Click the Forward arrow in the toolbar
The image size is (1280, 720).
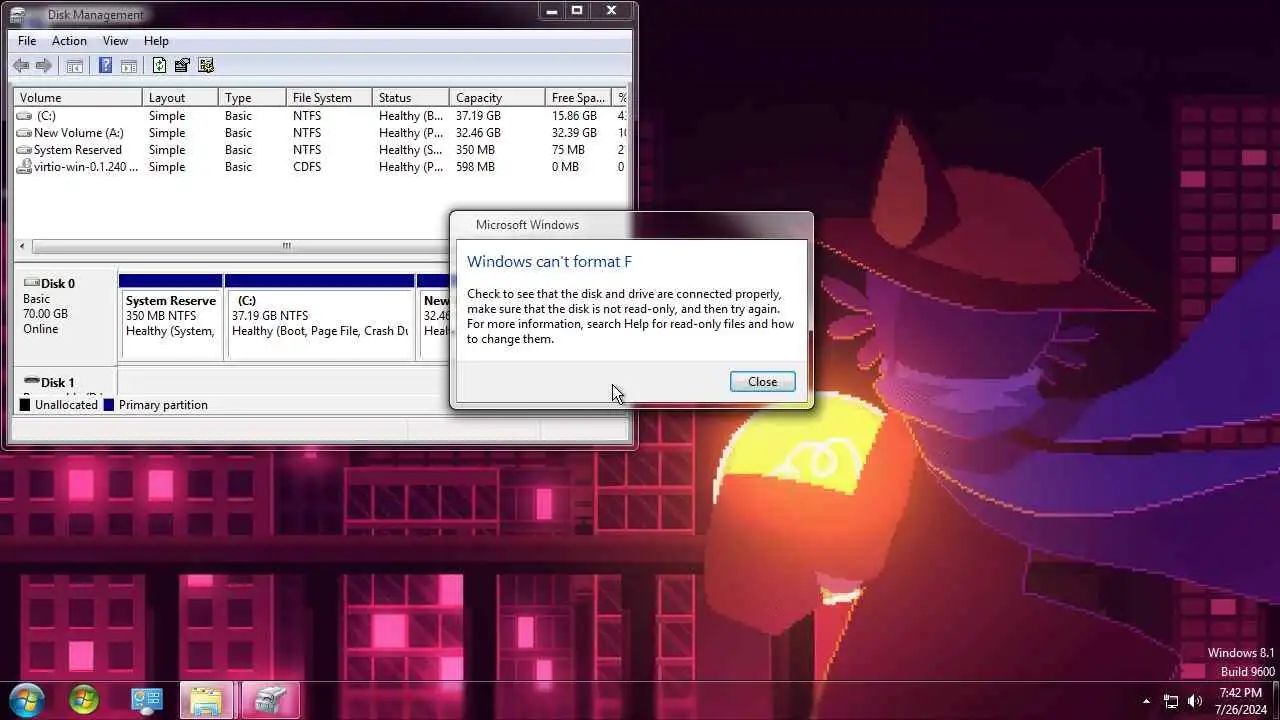pyautogui.click(x=44, y=66)
